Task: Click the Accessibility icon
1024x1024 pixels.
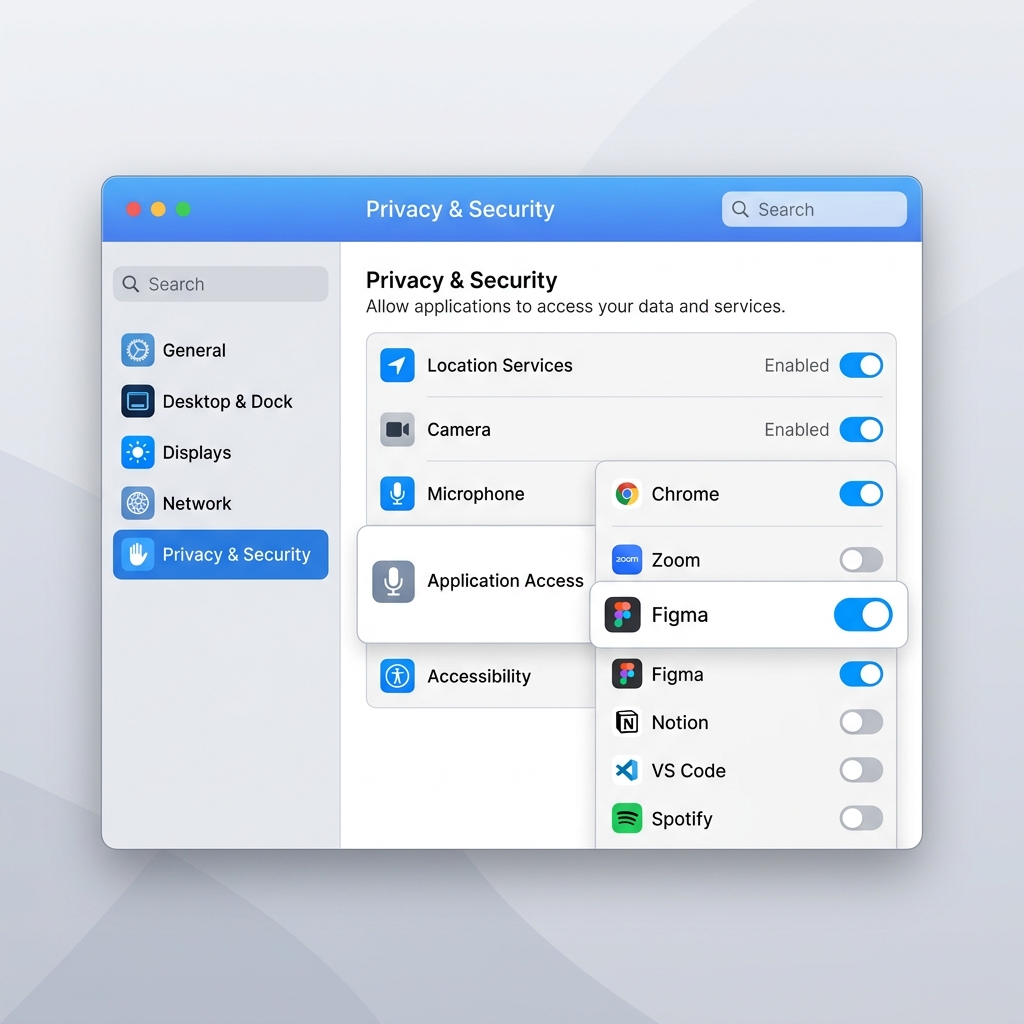Action: [x=397, y=676]
